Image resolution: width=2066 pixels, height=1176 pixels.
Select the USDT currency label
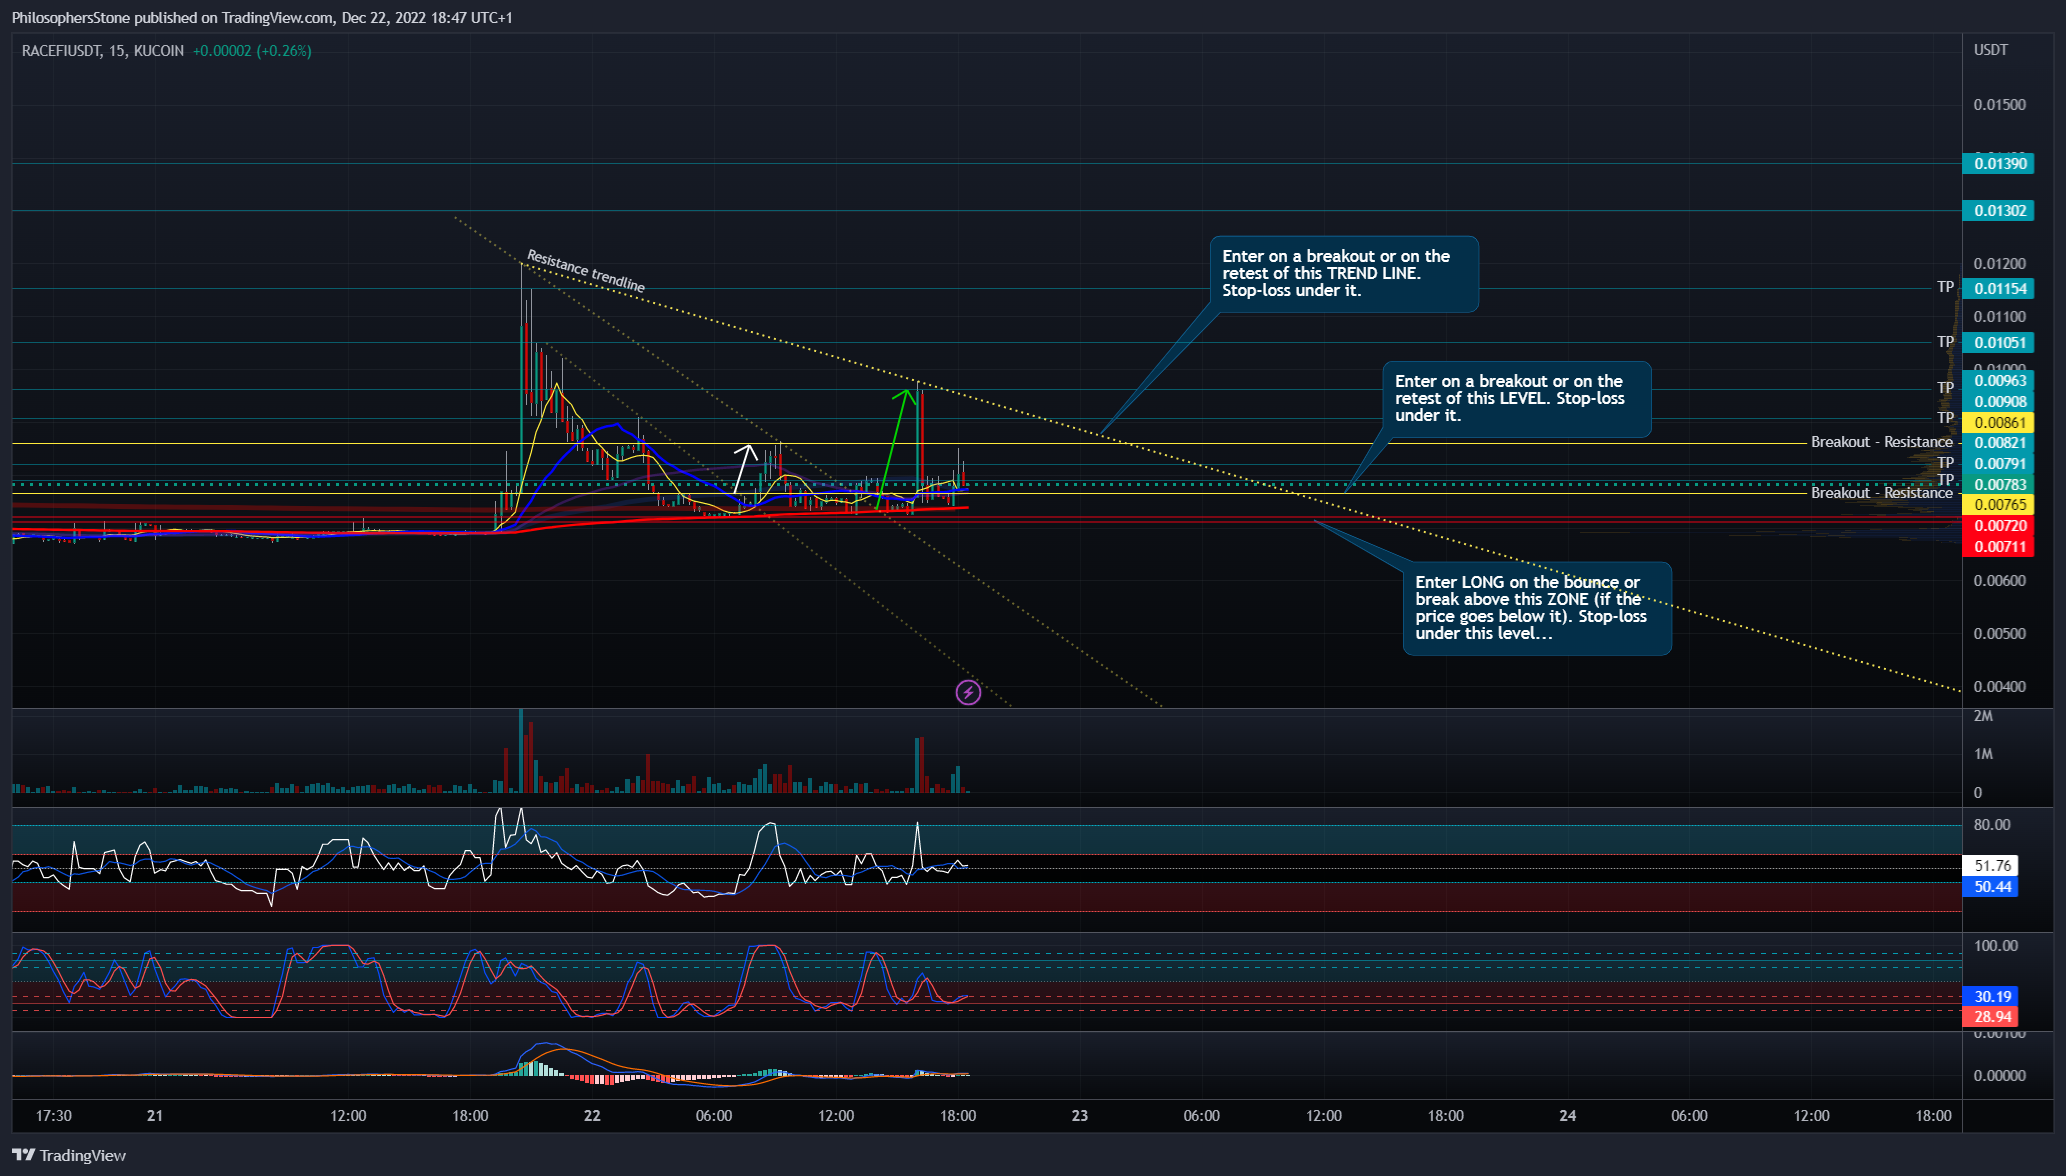click(x=1990, y=50)
